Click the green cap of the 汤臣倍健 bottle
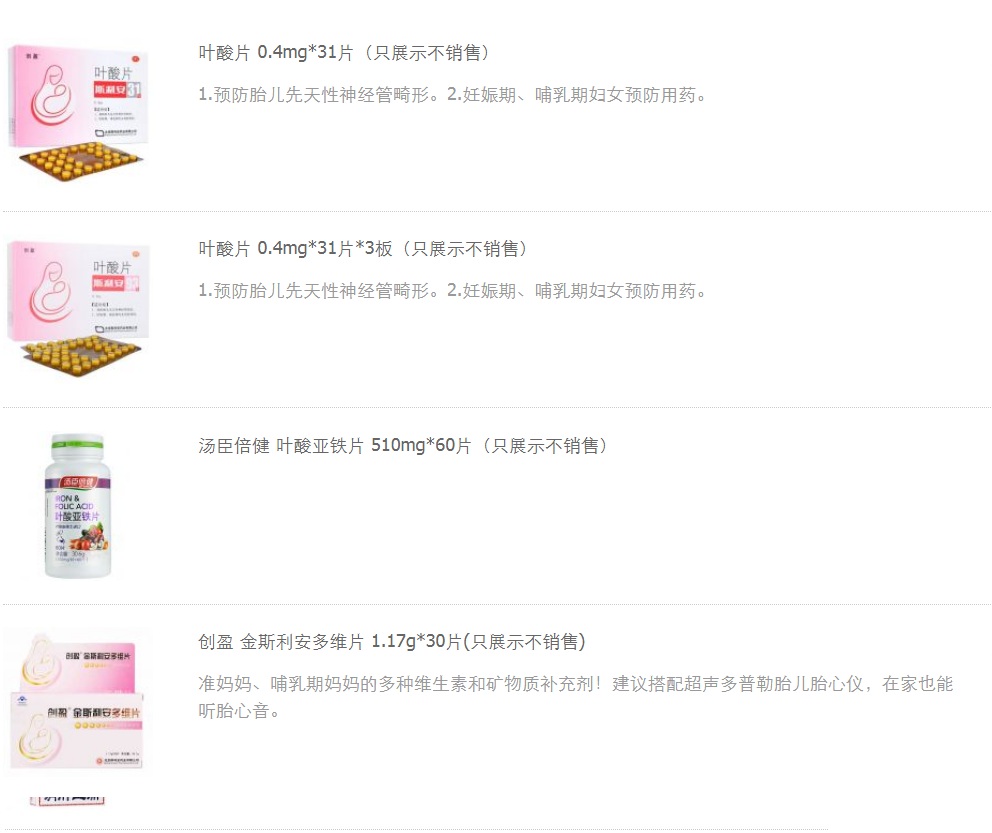This screenshot has height=833, width=992. [x=77, y=440]
